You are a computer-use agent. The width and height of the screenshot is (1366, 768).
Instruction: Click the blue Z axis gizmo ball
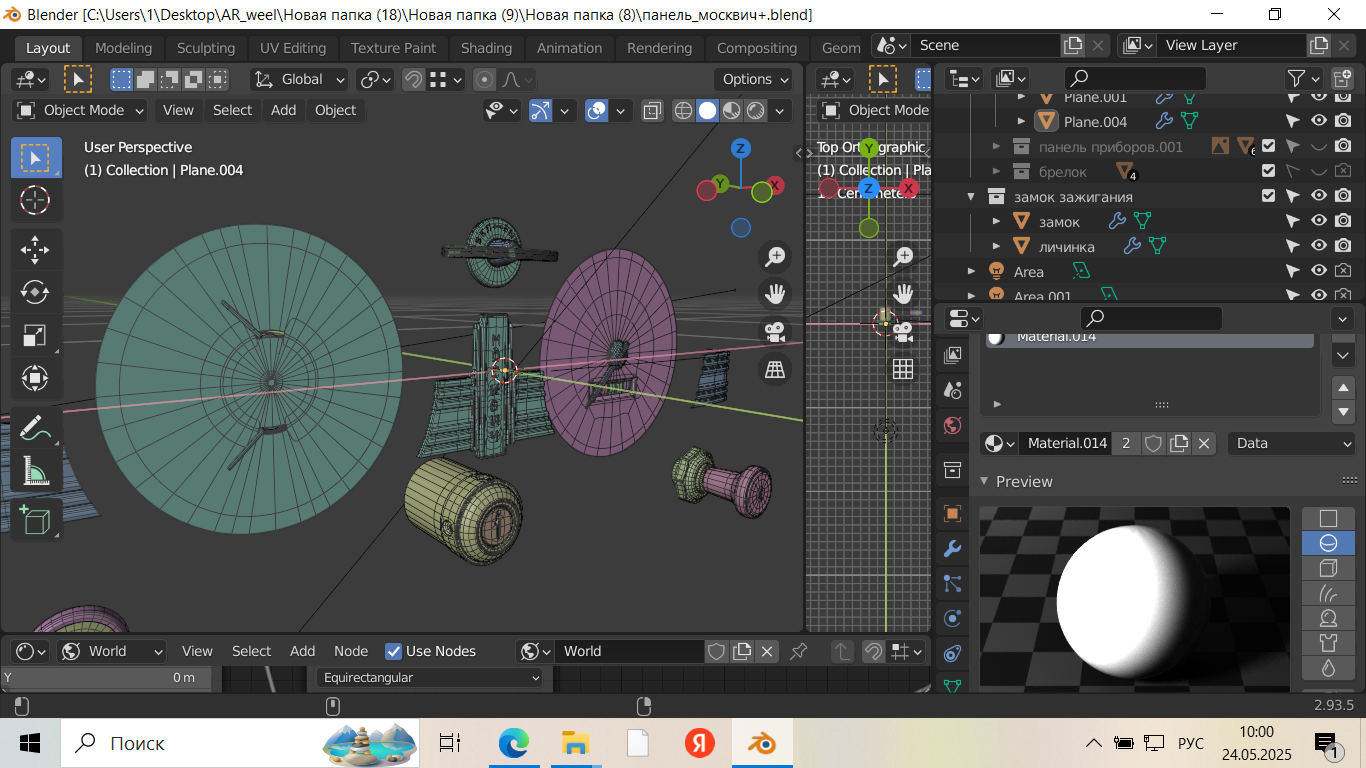[x=741, y=149]
